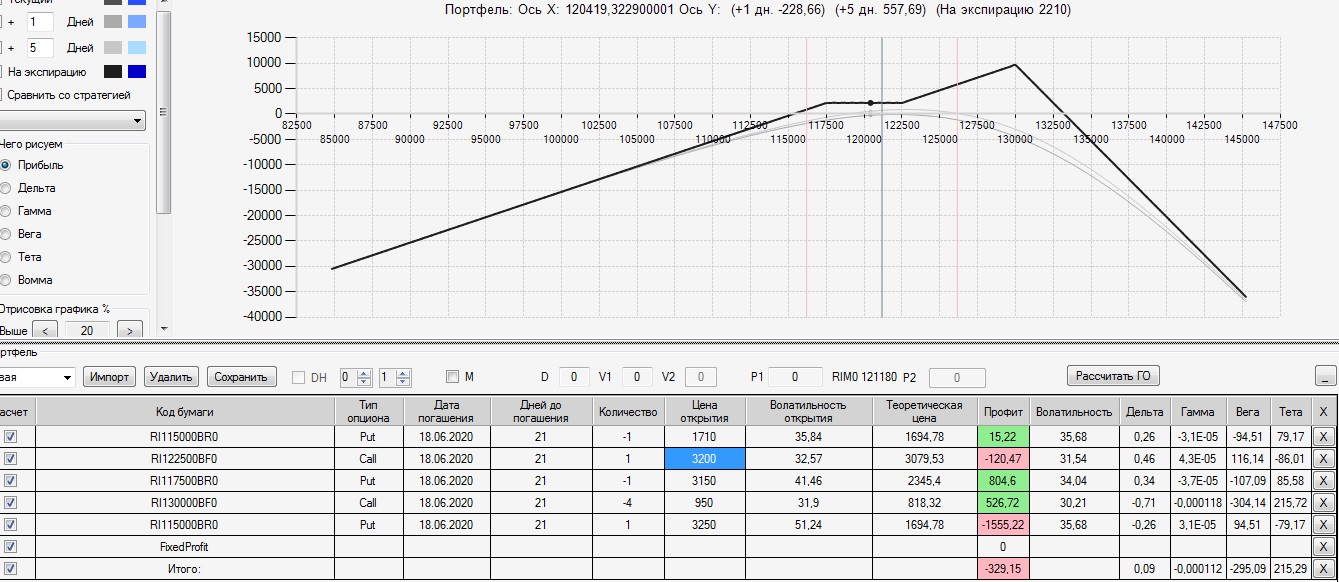Viewport: 1339px width, 582px height.
Task: Pick the black swatch for На экспирацию
Action: click(113, 72)
